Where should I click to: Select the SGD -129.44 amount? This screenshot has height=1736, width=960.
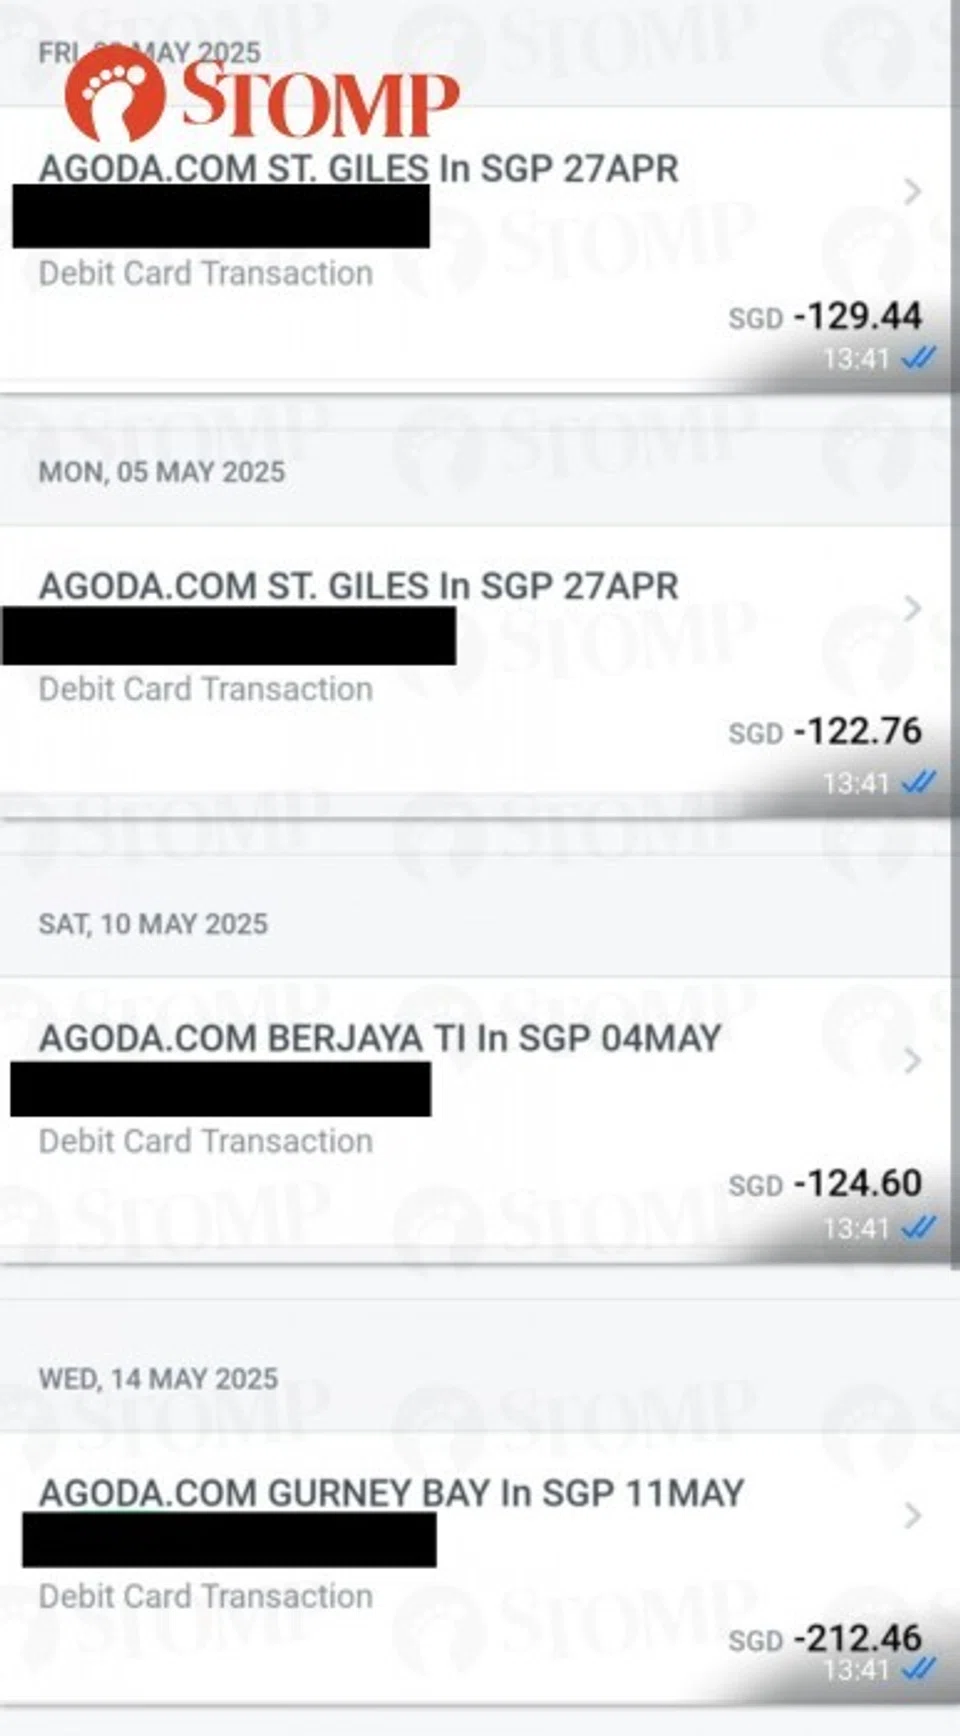click(x=825, y=317)
